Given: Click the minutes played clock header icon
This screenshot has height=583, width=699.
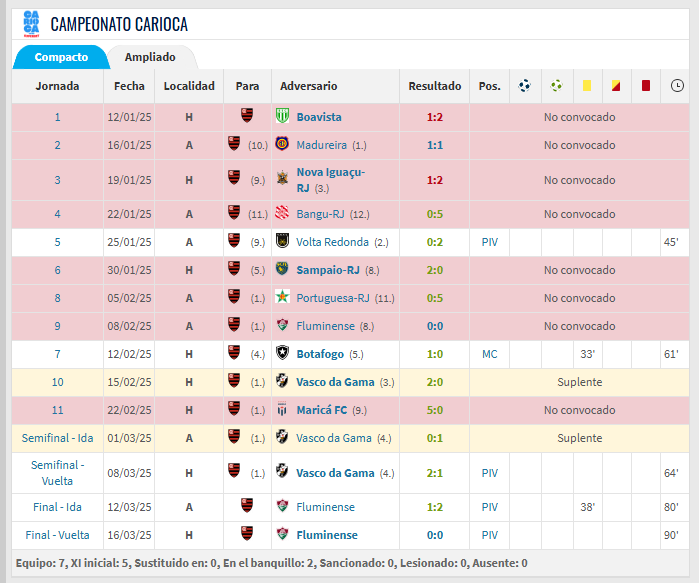Looking at the screenshot, I should point(677,85).
